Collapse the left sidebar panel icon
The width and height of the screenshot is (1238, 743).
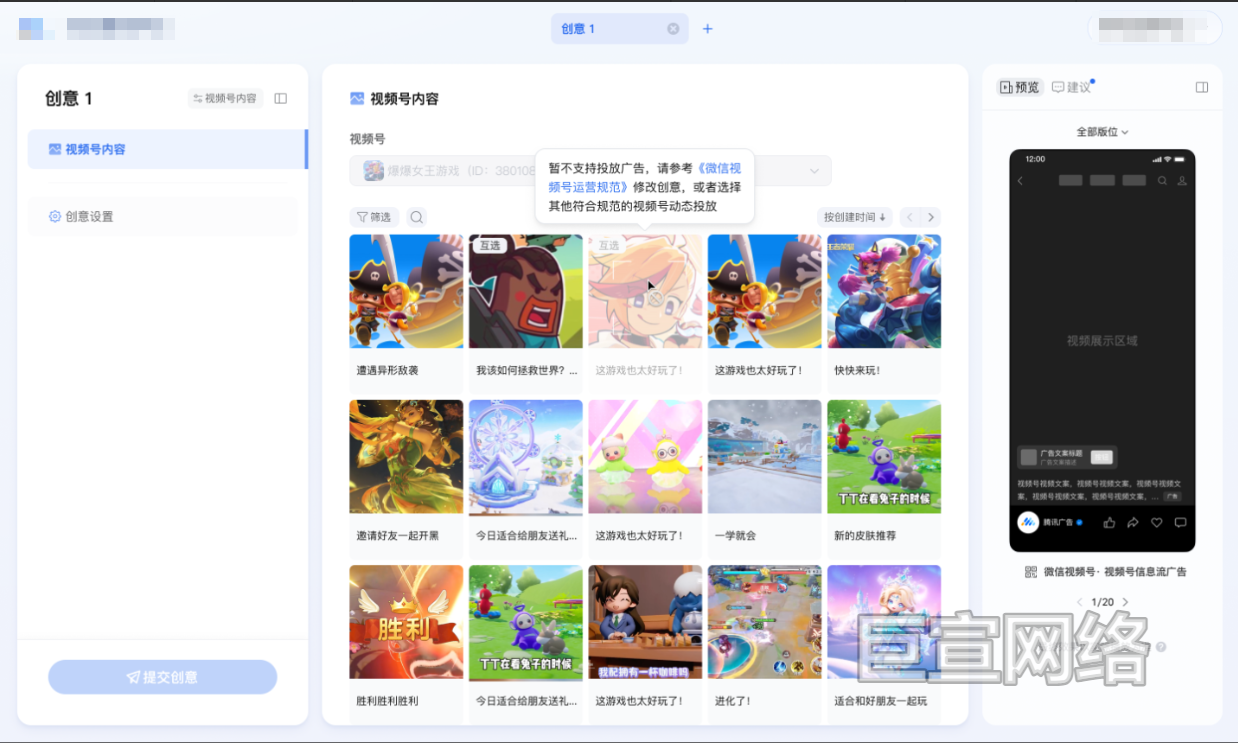[x=281, y=98]
